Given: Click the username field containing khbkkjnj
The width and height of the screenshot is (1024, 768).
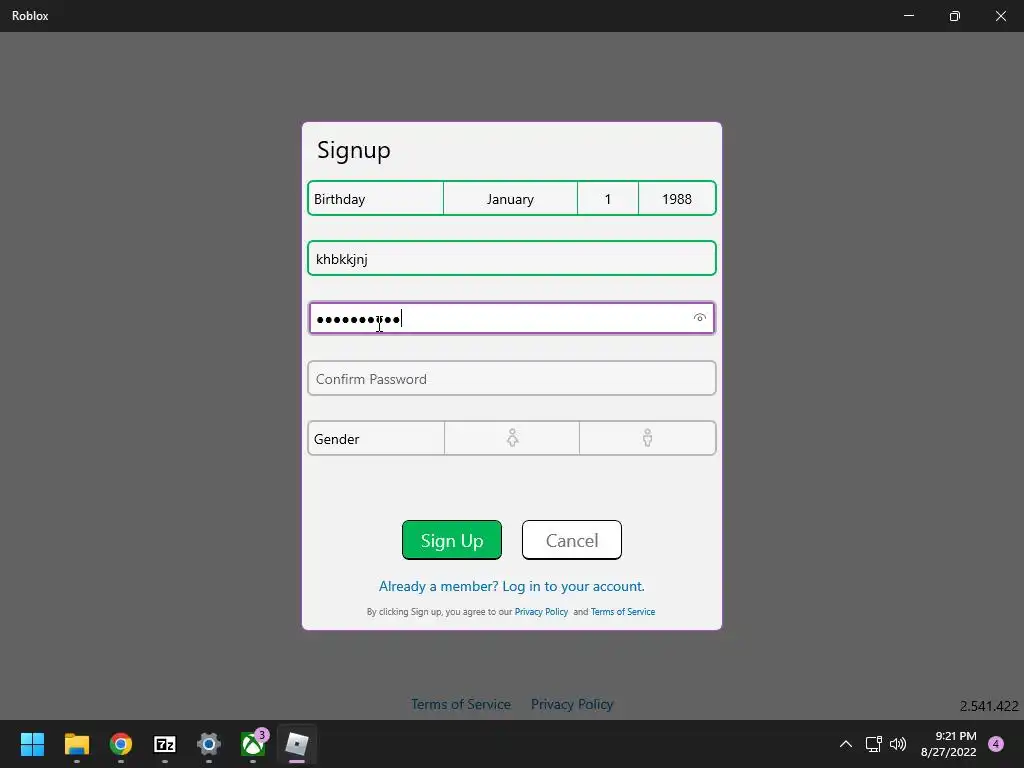Looking at the screenshot, I should pyautogui.click(x=512, y=259).
